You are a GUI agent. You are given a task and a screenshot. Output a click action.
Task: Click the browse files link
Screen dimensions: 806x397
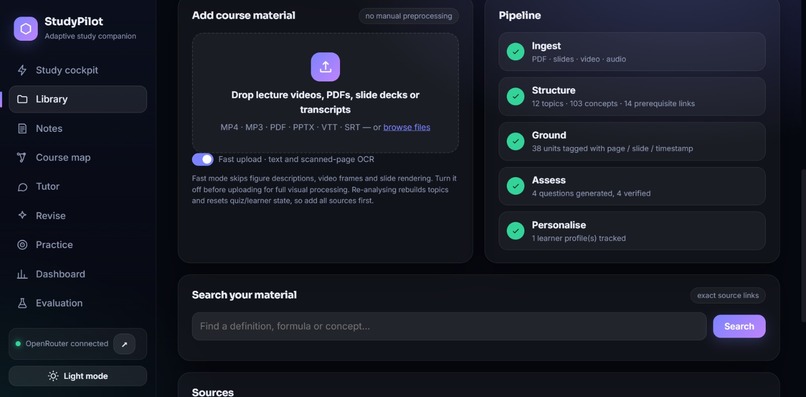coord(407,127)
